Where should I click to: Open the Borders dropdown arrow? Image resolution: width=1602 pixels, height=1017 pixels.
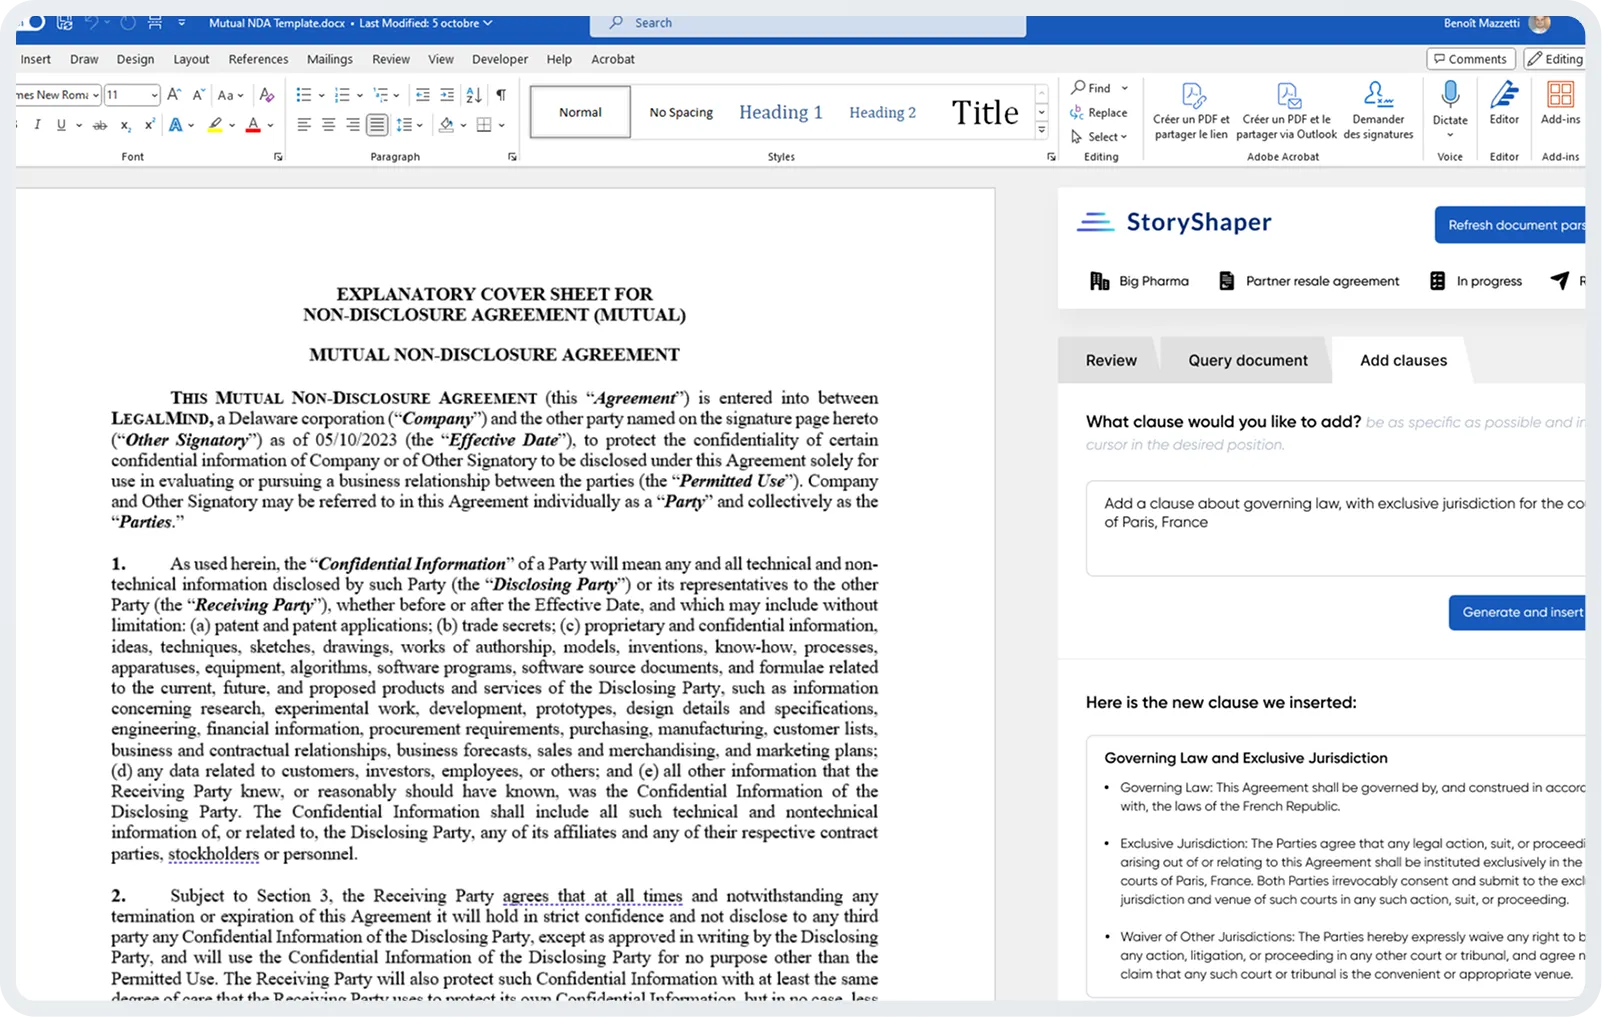[x=502, y=126]
